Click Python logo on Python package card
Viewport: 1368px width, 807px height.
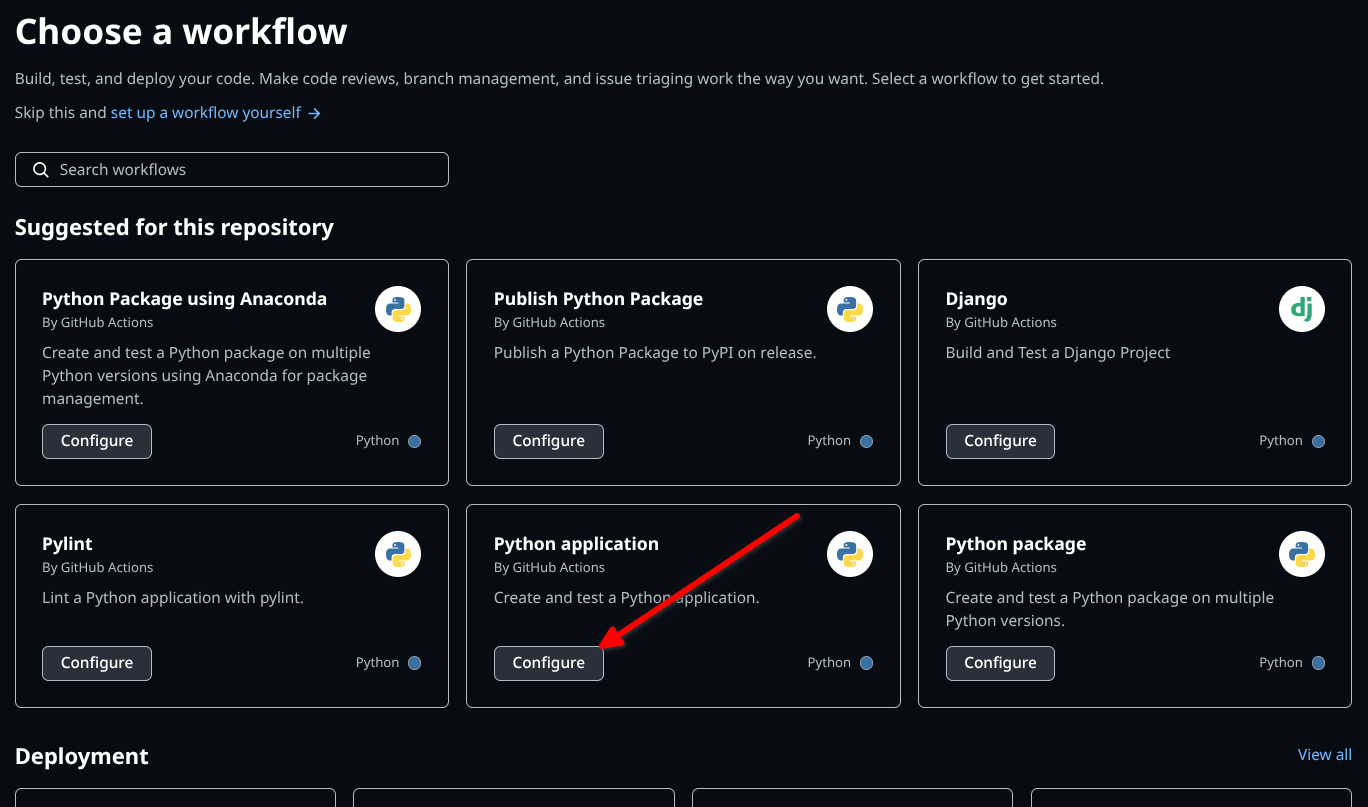[x=1302, y=554]
